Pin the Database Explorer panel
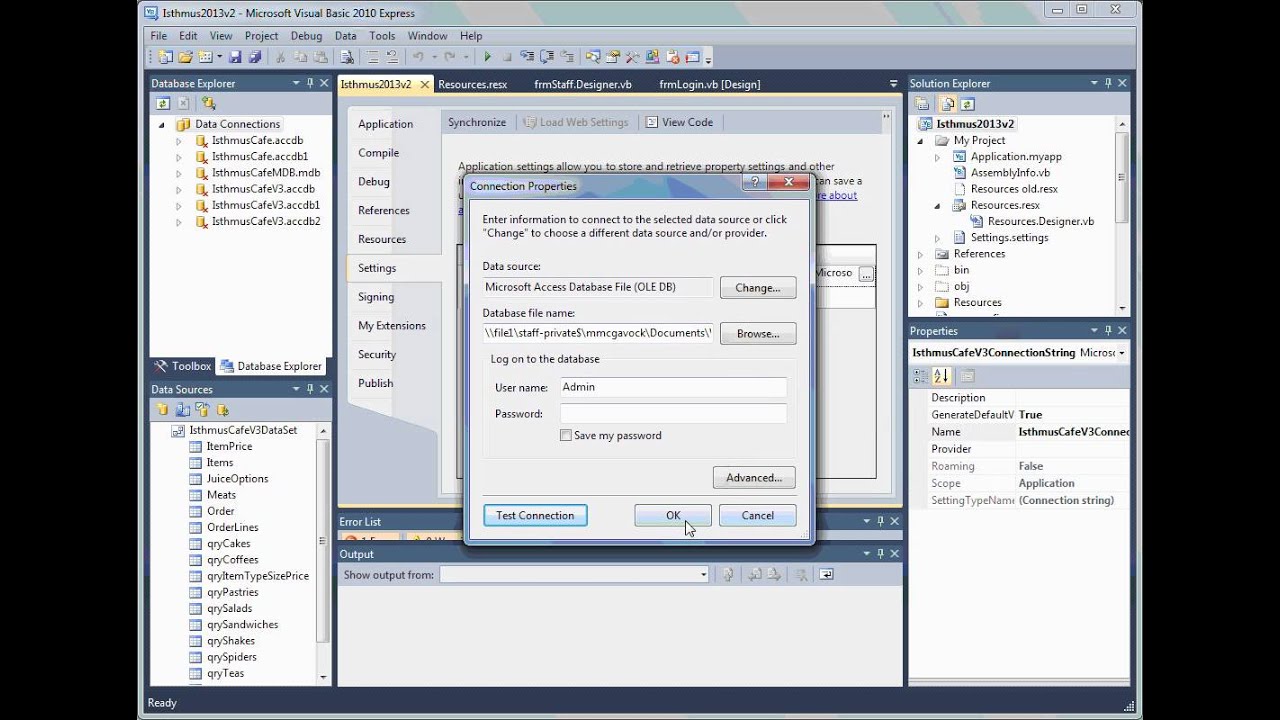The width and height of the screenshot is (1280, 720). click(x=310, y=83)
